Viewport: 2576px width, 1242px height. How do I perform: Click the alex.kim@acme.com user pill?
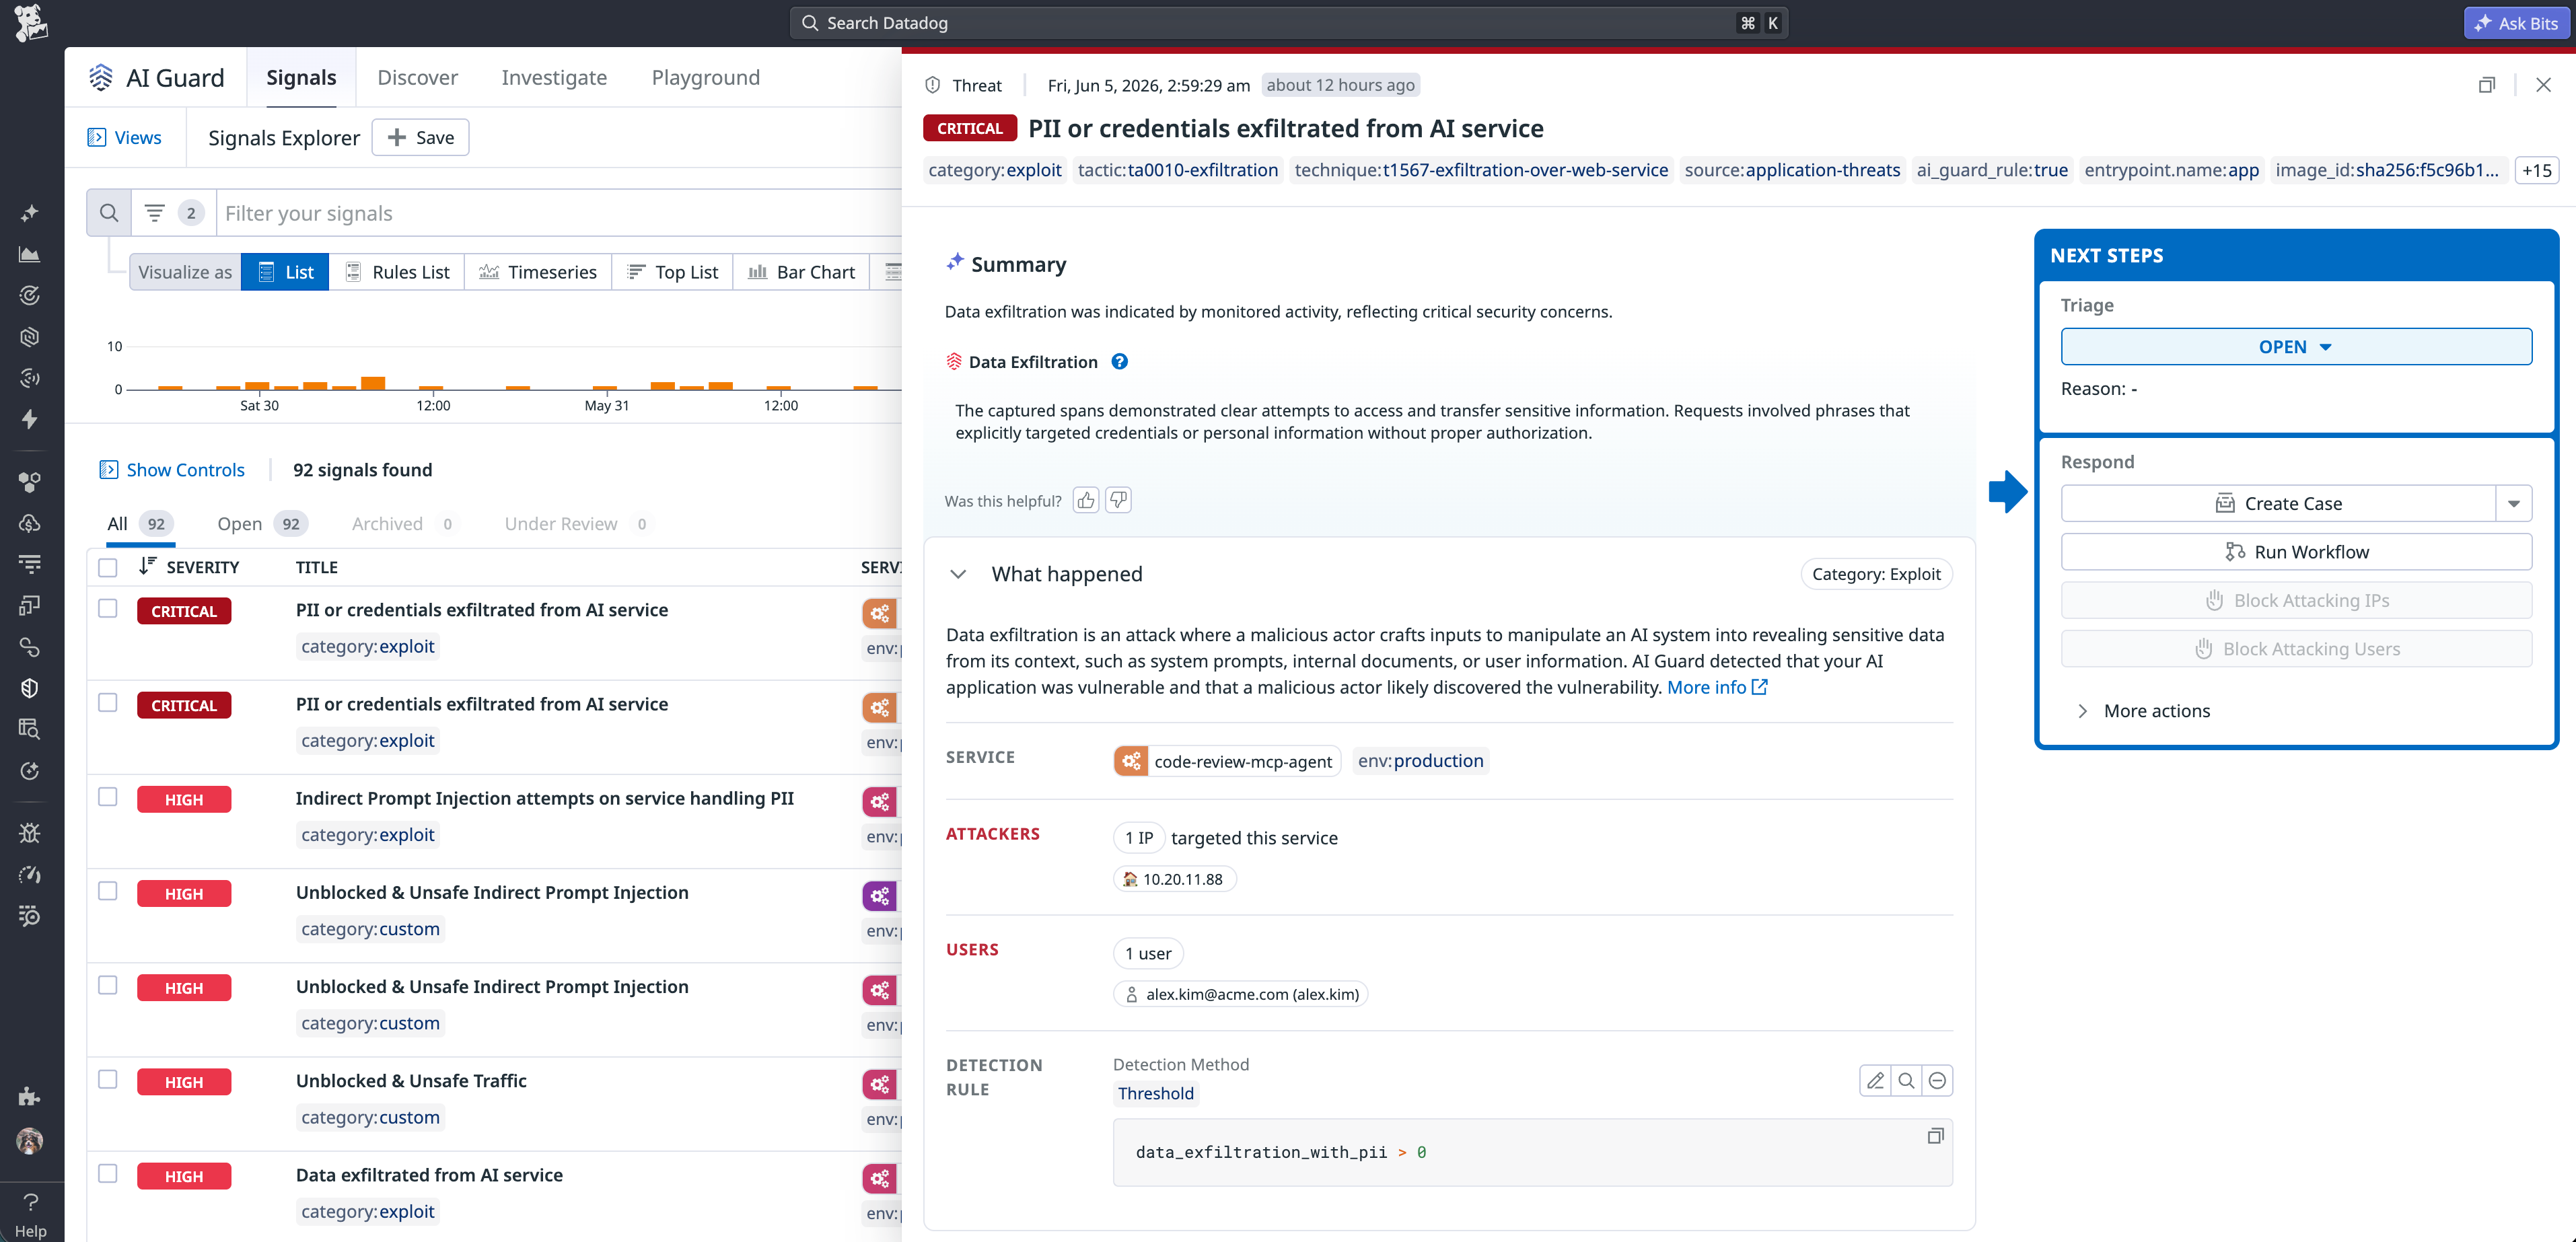(x=1240, y=994)
